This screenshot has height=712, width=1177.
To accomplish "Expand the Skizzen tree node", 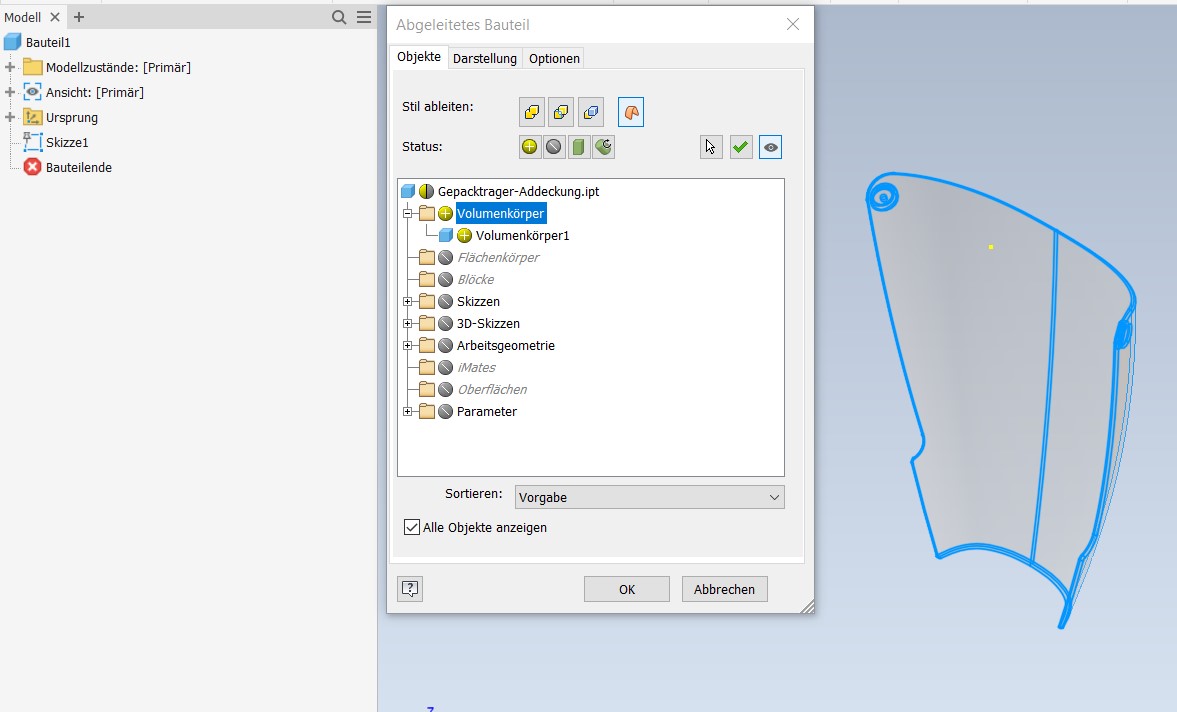I will point(408,302).
